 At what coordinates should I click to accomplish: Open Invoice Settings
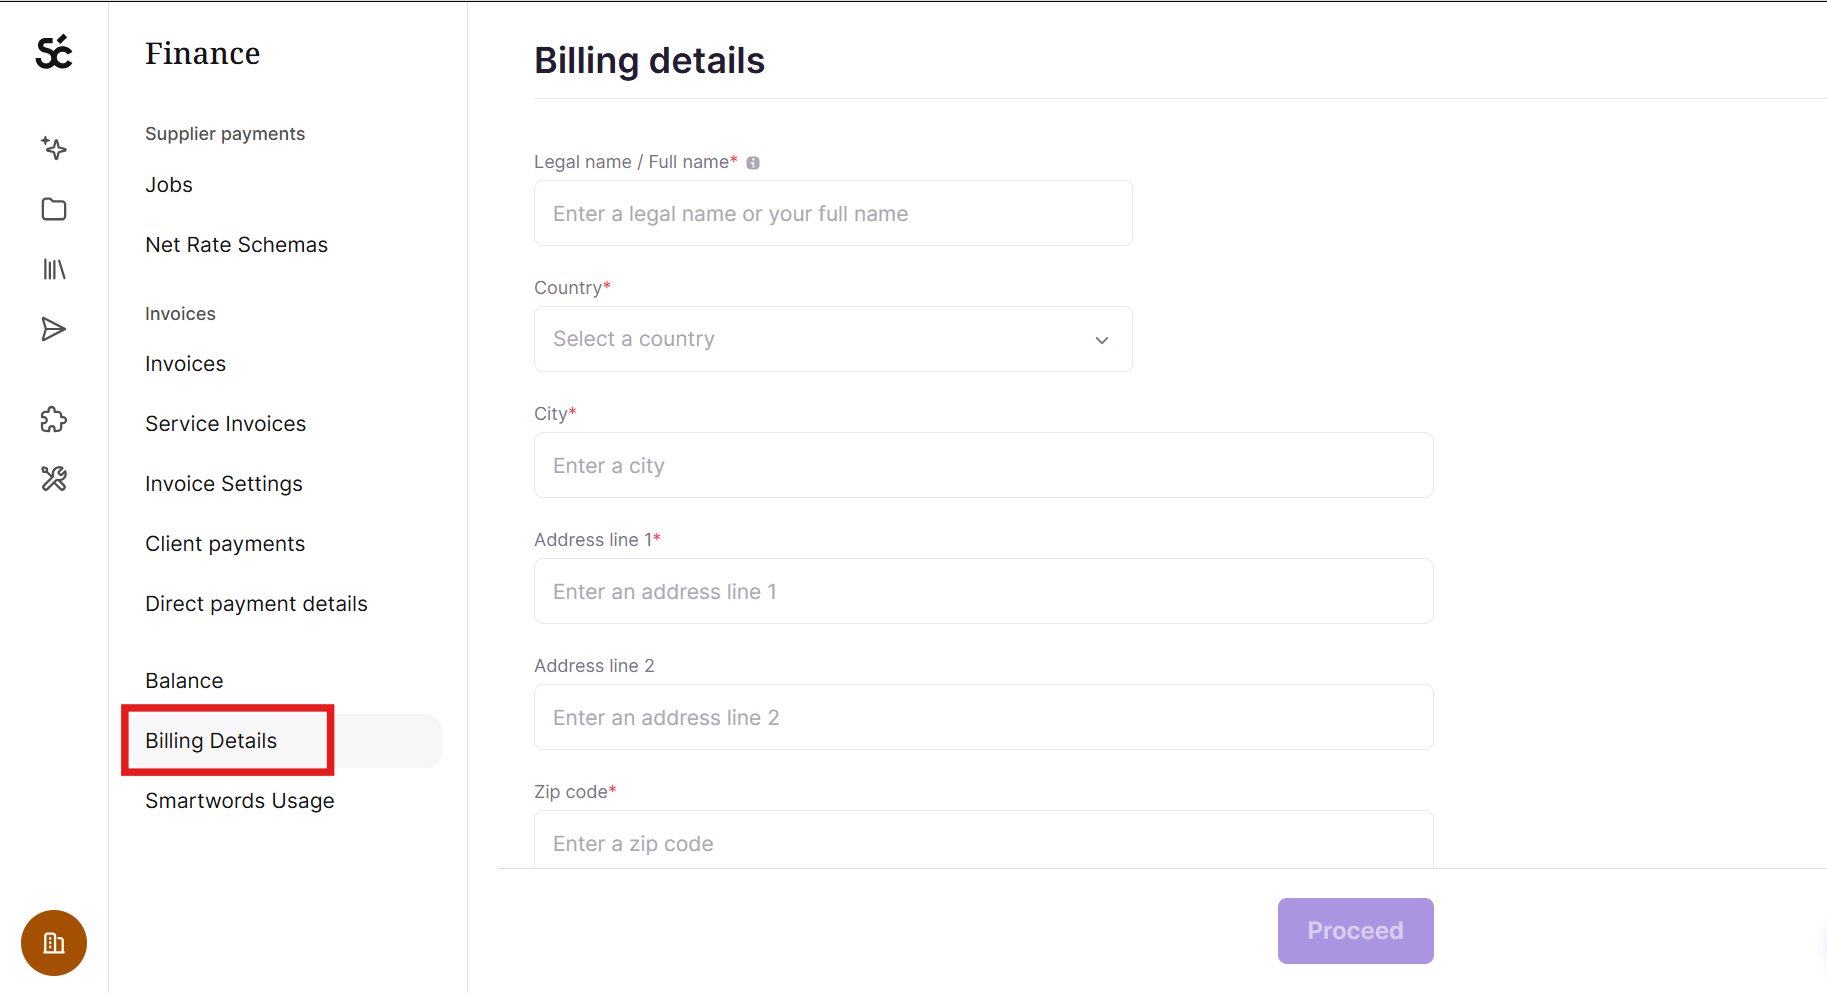pos(224,484)
